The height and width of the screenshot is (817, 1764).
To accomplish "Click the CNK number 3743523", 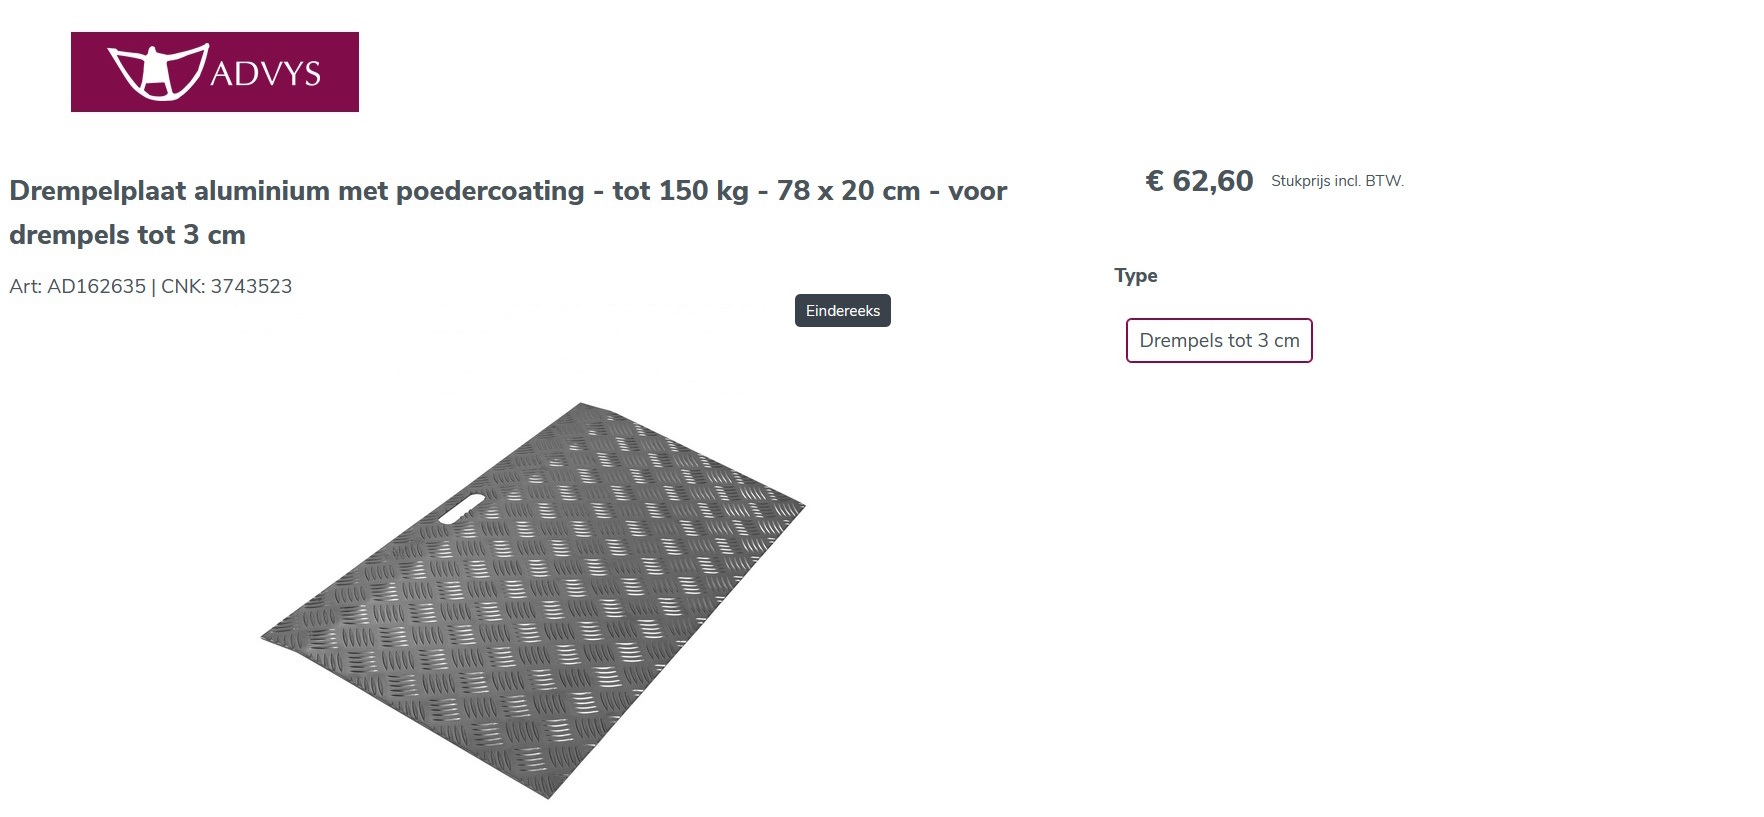I will (x=251, y=287).
